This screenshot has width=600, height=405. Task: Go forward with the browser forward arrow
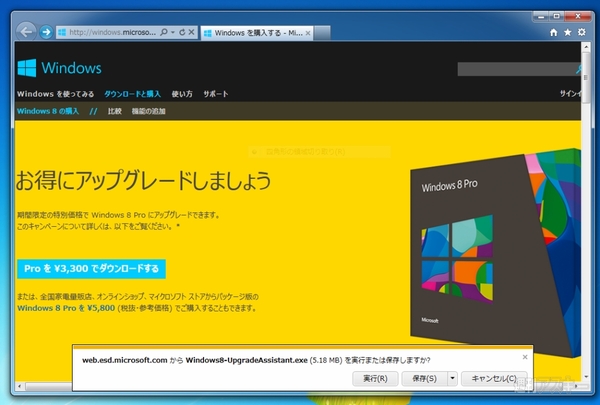tap(46, 32)
